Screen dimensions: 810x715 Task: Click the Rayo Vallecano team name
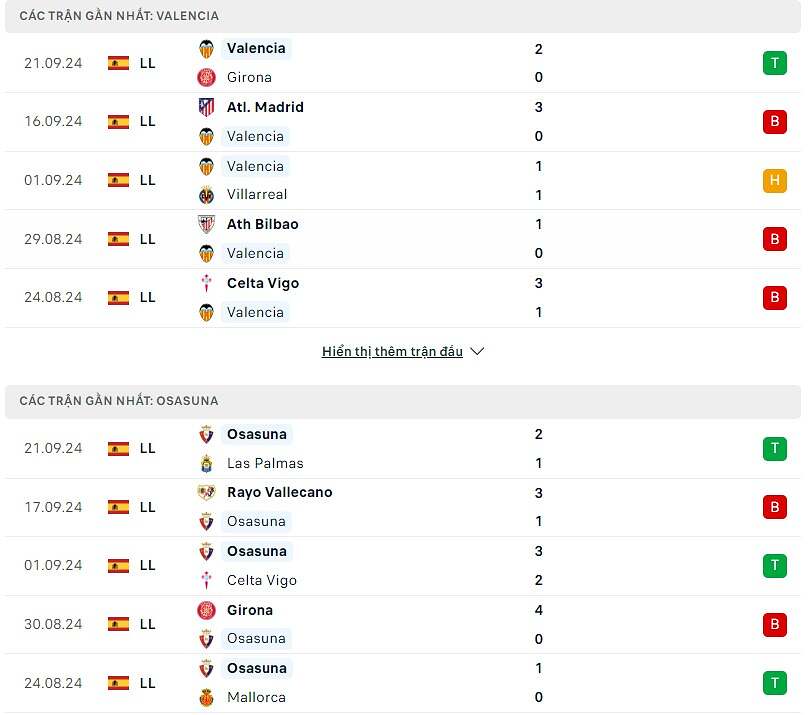click(279, 492)
